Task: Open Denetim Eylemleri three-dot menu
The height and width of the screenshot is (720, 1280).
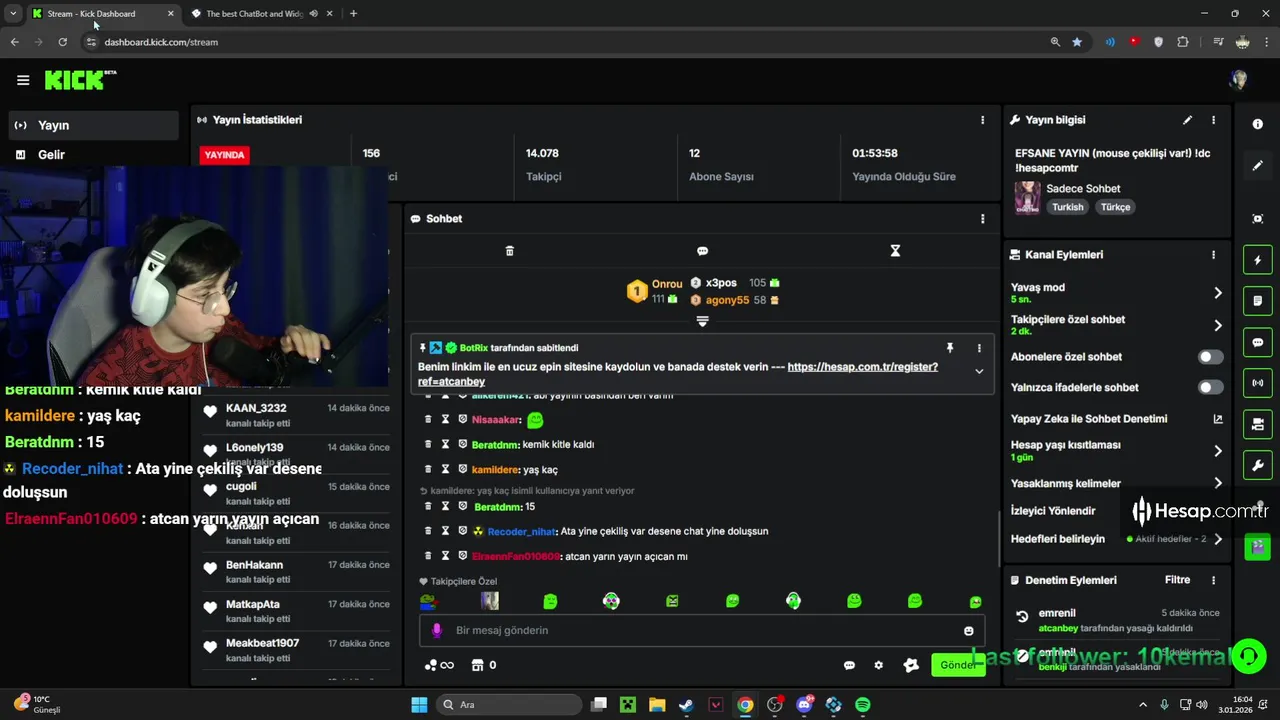Action: (x=1213, y=580)
